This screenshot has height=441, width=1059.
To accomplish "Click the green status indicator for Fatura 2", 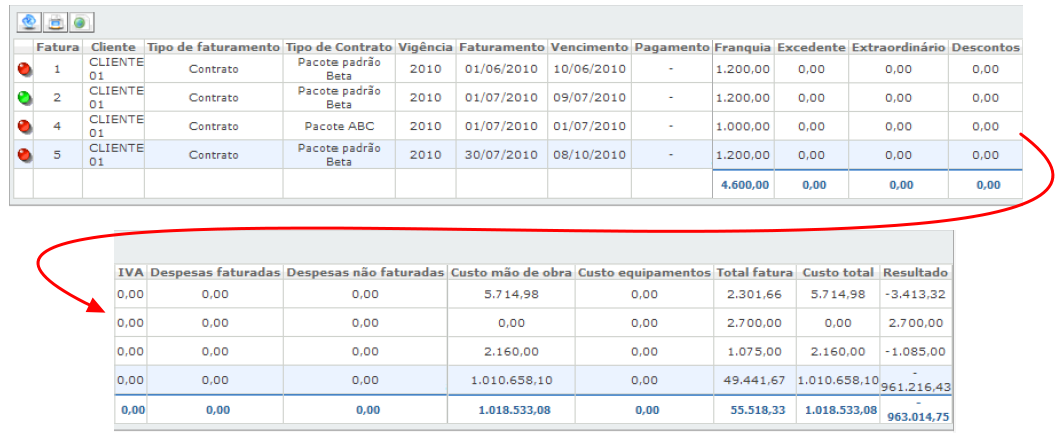I will [24, 98].
